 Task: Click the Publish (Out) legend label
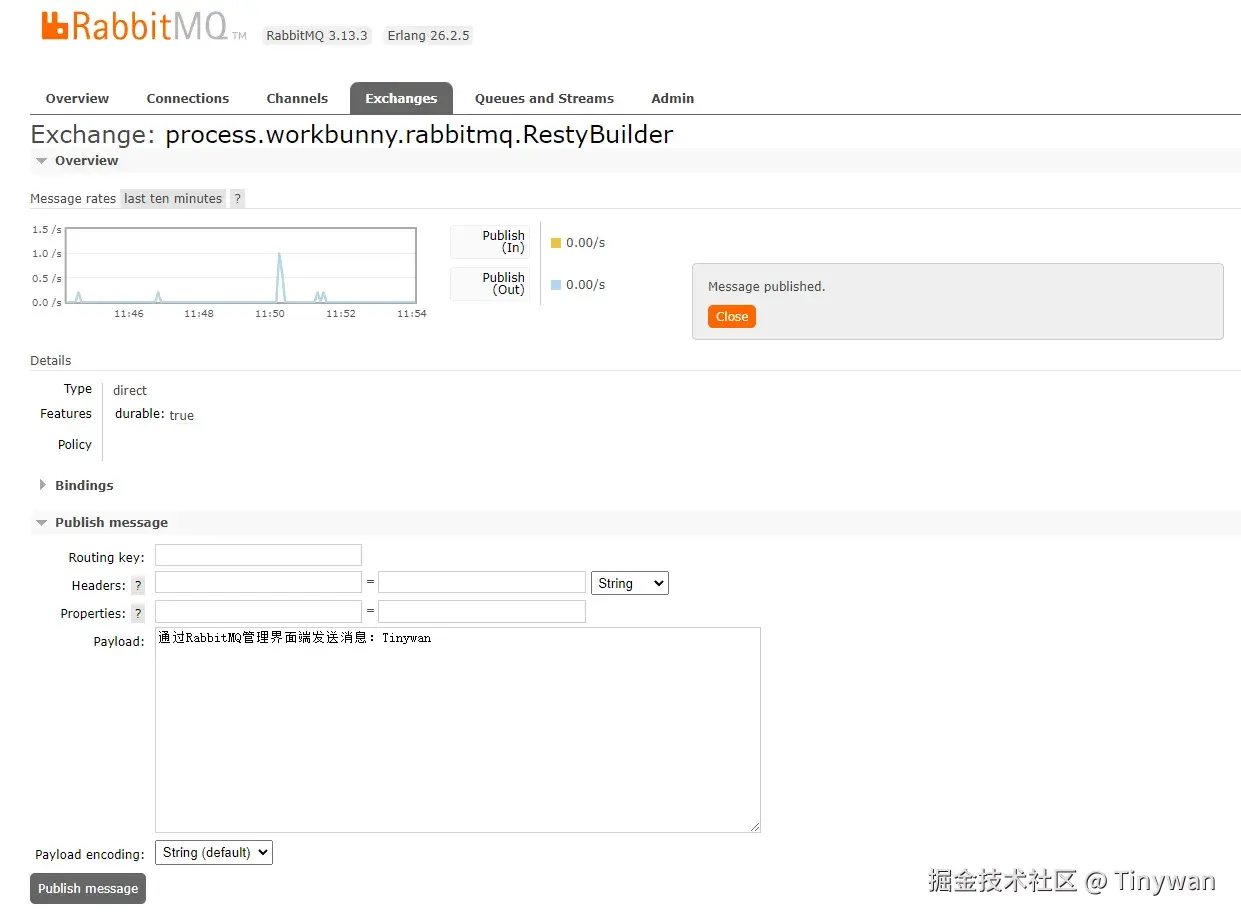pos(490,283)
